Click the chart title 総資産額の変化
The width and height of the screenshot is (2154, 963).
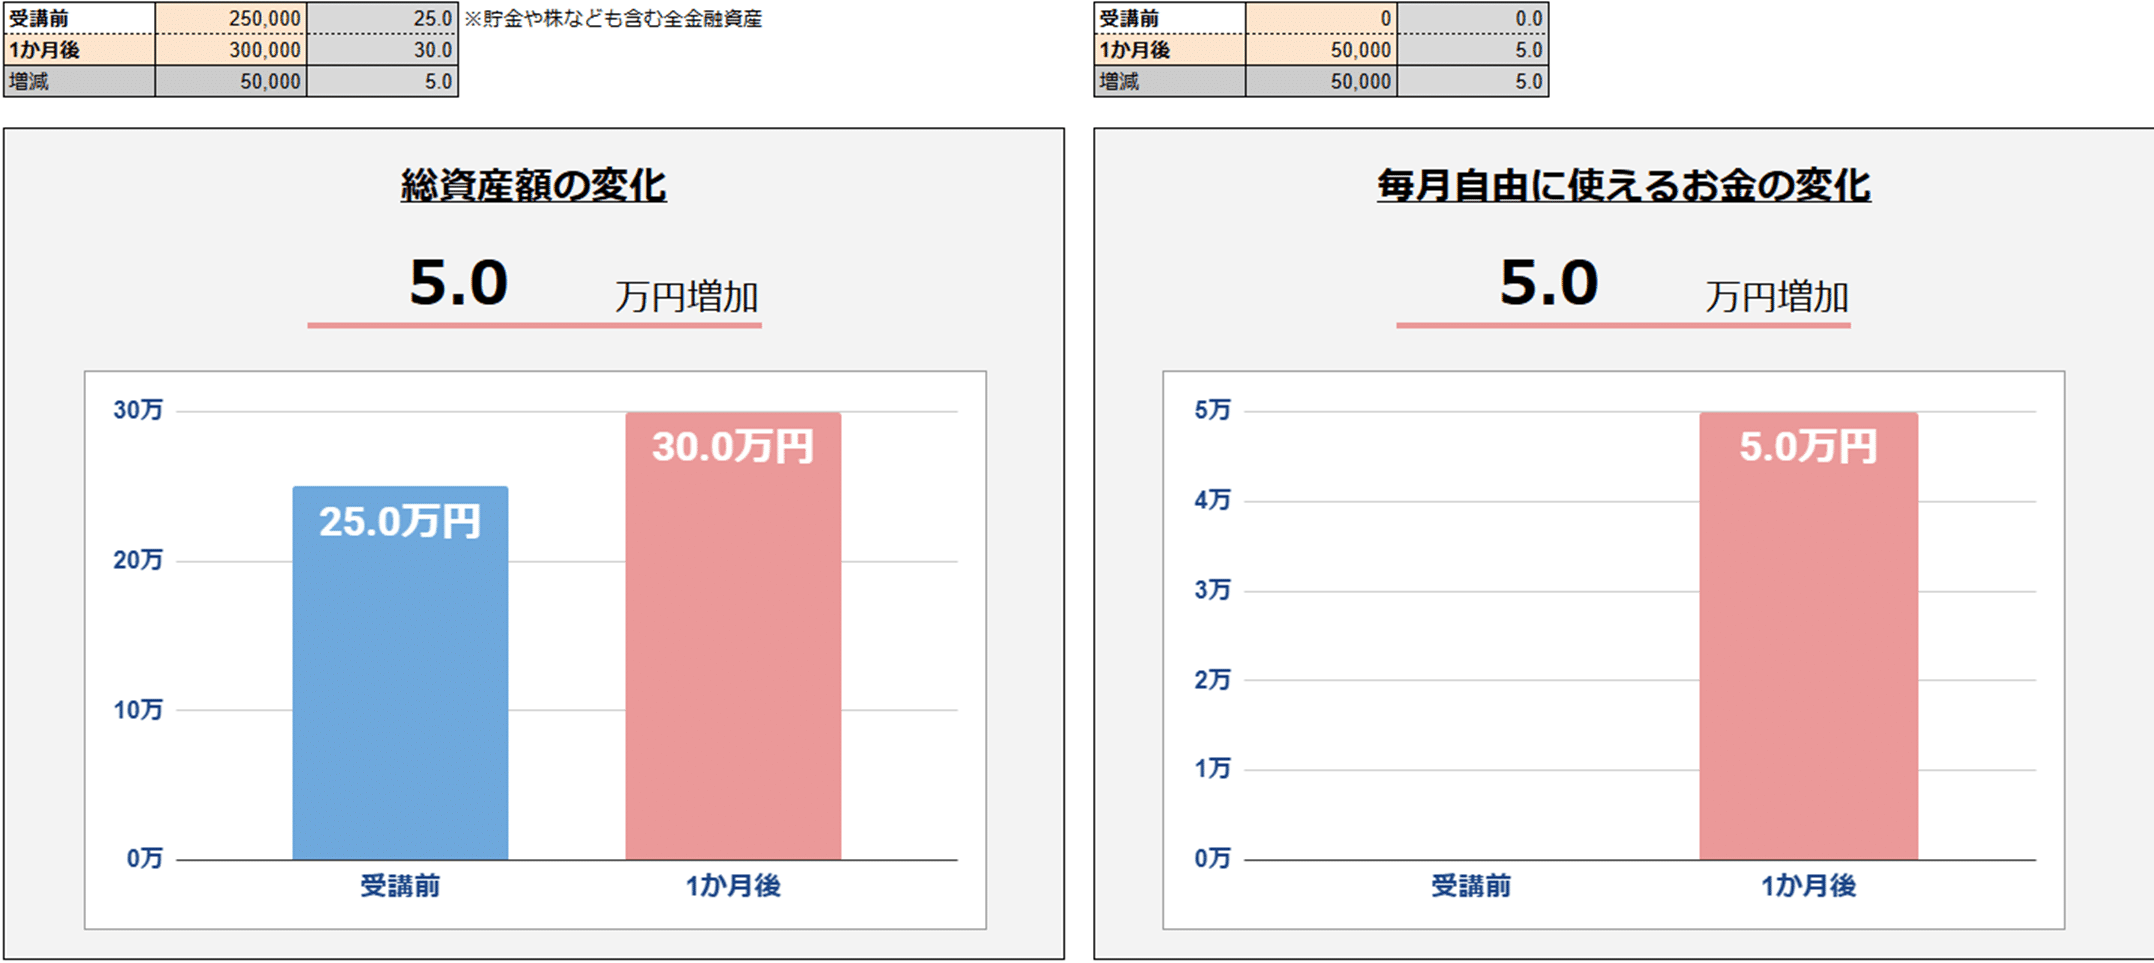pyautogui.click(x=533, y=186)
